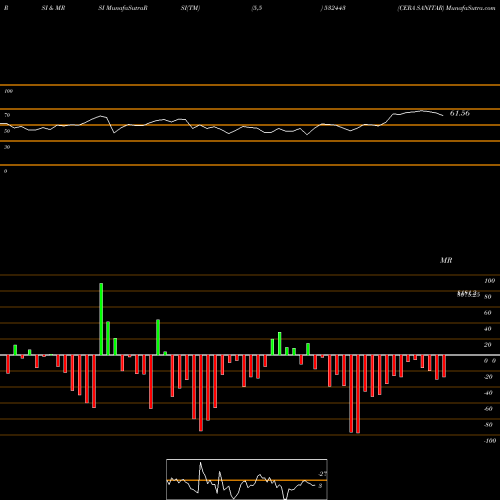Click the RSI axis label 0 on the left
The height and width of the screenshot is (500, 500).
[x=5, y=171]
